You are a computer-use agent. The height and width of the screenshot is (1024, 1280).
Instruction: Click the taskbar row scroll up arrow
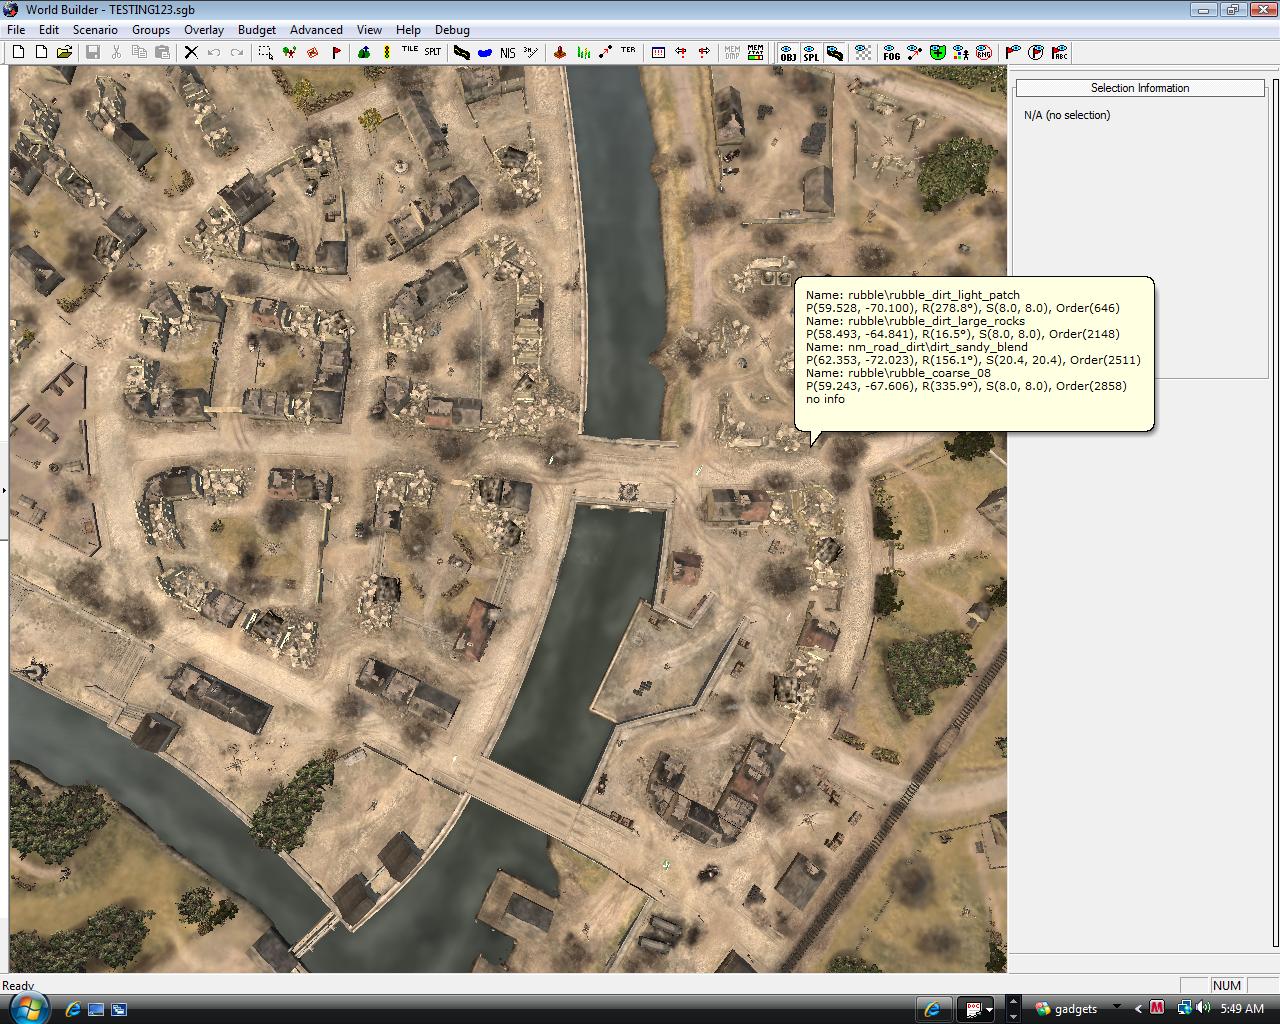point(1013,1001)
